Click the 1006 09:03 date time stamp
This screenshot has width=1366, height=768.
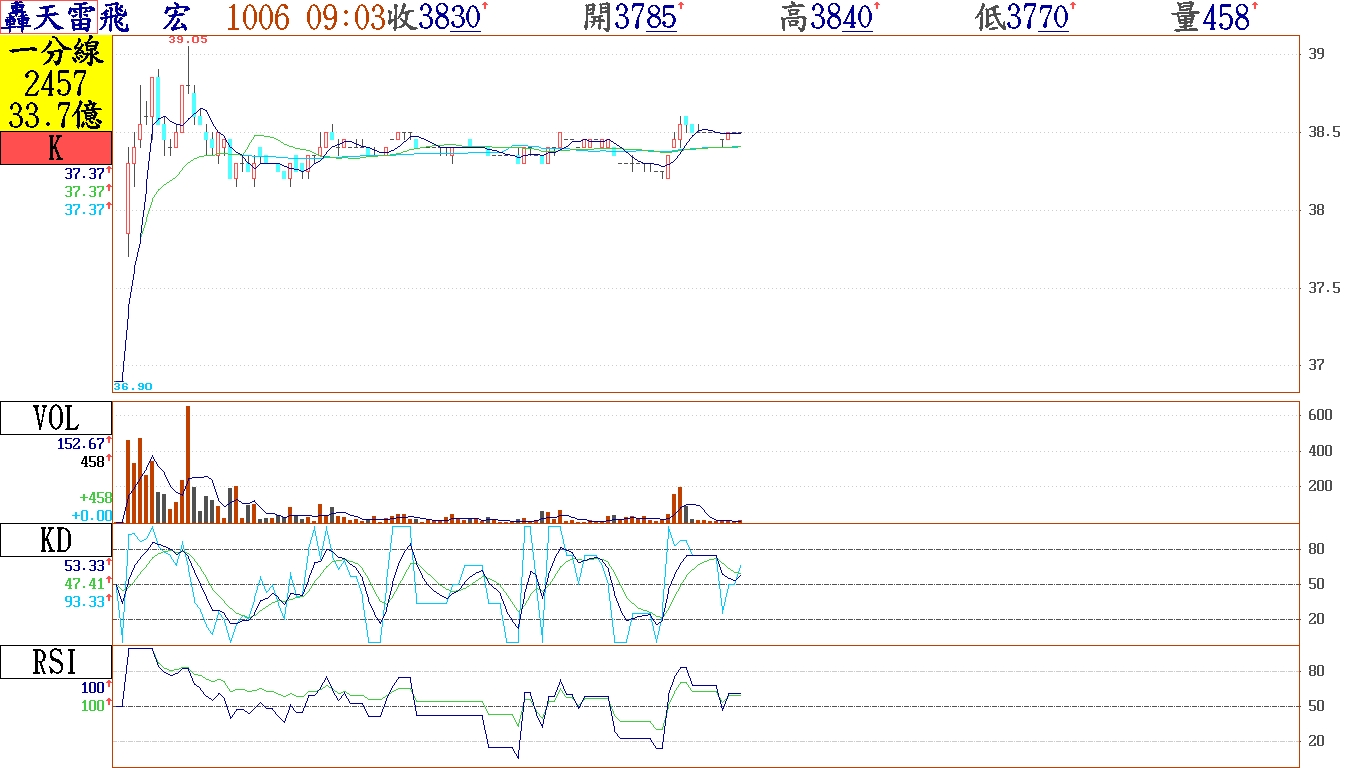(x=306, y=17)
